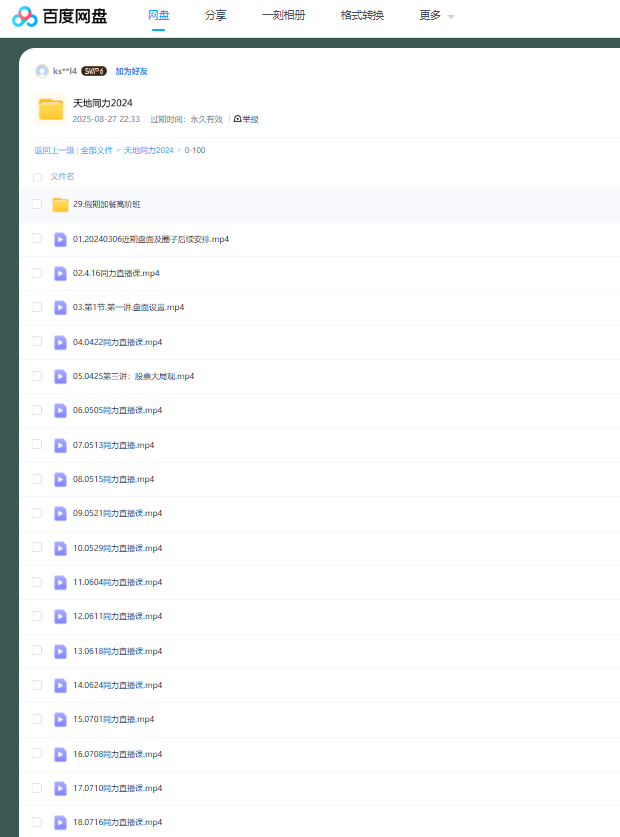Switch to the 分享 tab
Screen dimensions: 620x837
point(215,16)
